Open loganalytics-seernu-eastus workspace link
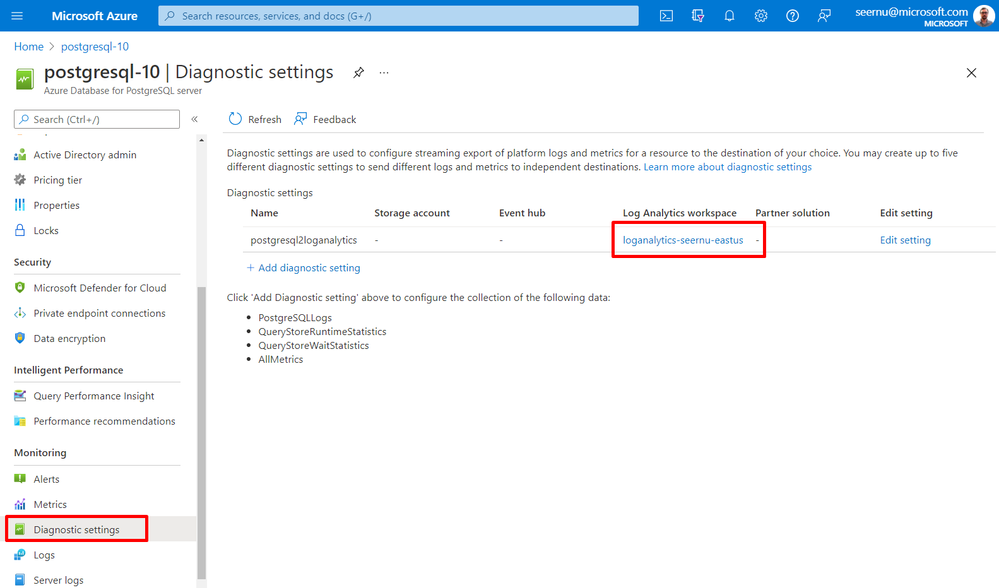This screenshot has width=999, height=588. (683, 240)
